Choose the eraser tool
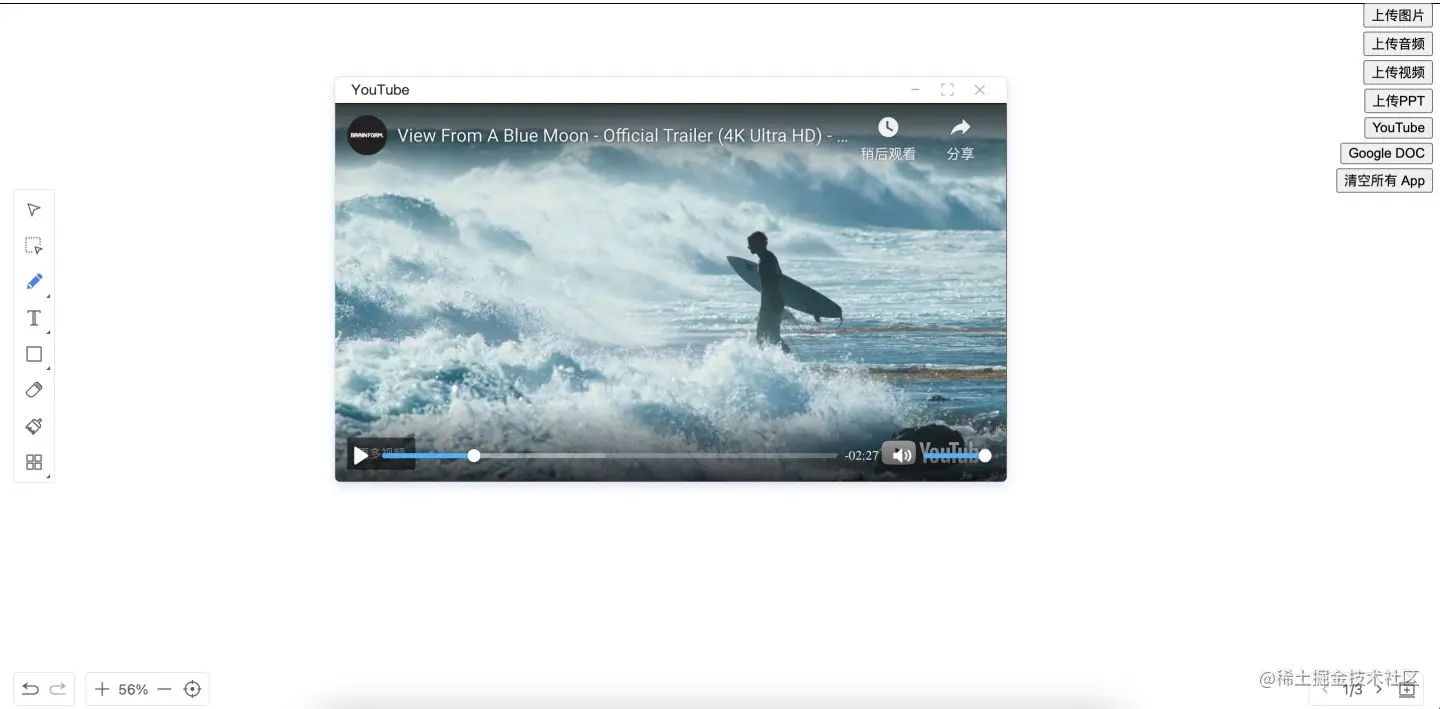Viewport: 1440px width, 709px height. click(x=34, y=390)
